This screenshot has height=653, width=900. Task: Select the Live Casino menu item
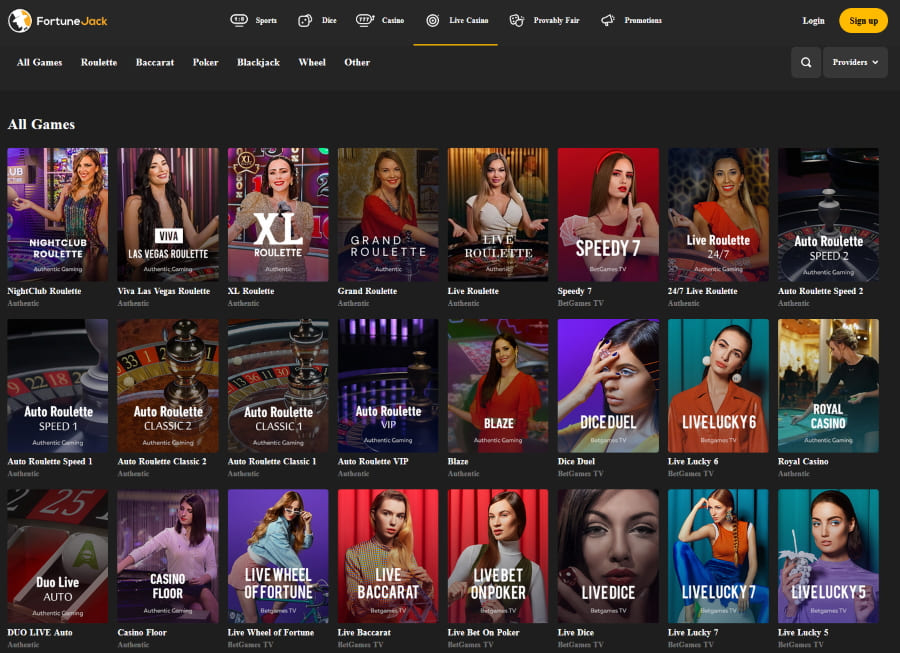click(x=468, y=20)
